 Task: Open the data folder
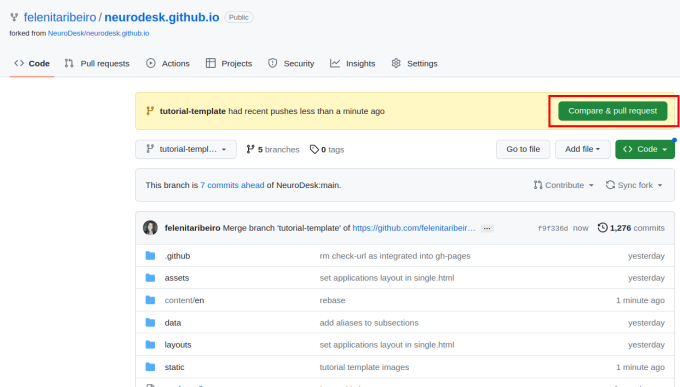pyautogui.click(x=173, y=323)
